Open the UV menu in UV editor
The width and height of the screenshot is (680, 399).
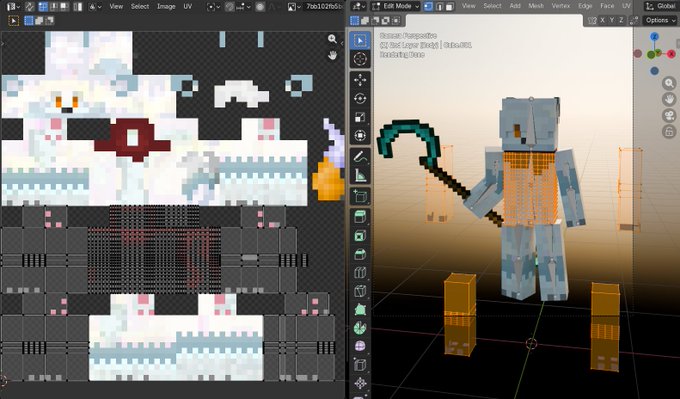click(x=187, y=7)
